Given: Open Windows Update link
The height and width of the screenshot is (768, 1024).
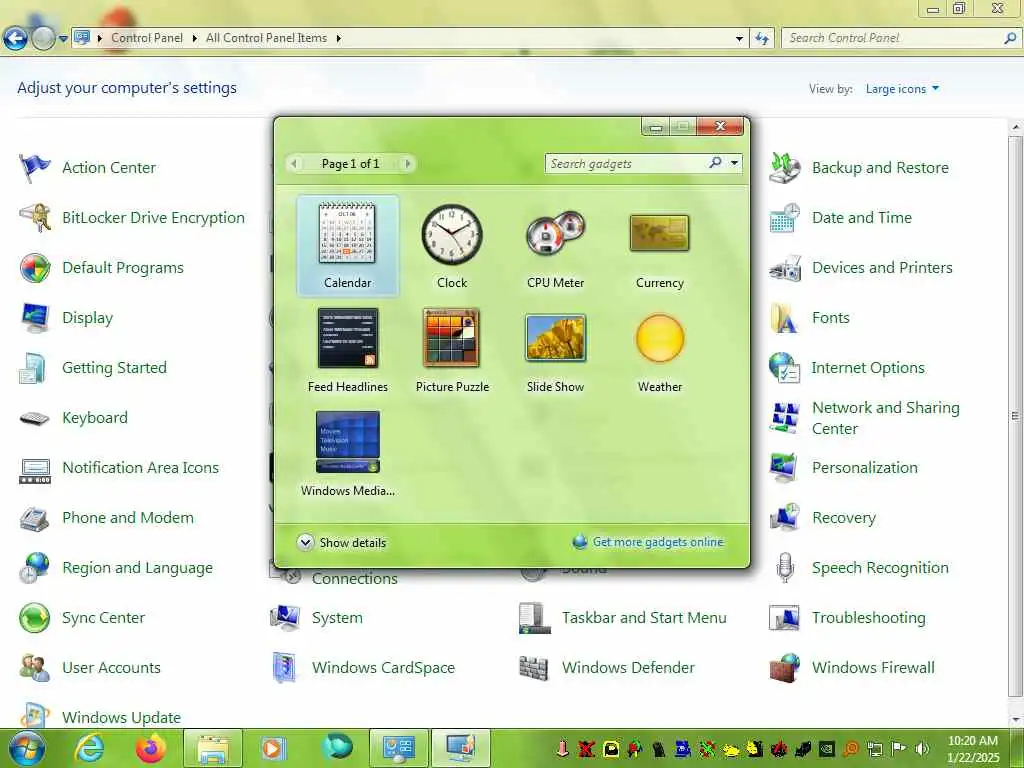Looking at the screenshot, I should tap(121, 717).
